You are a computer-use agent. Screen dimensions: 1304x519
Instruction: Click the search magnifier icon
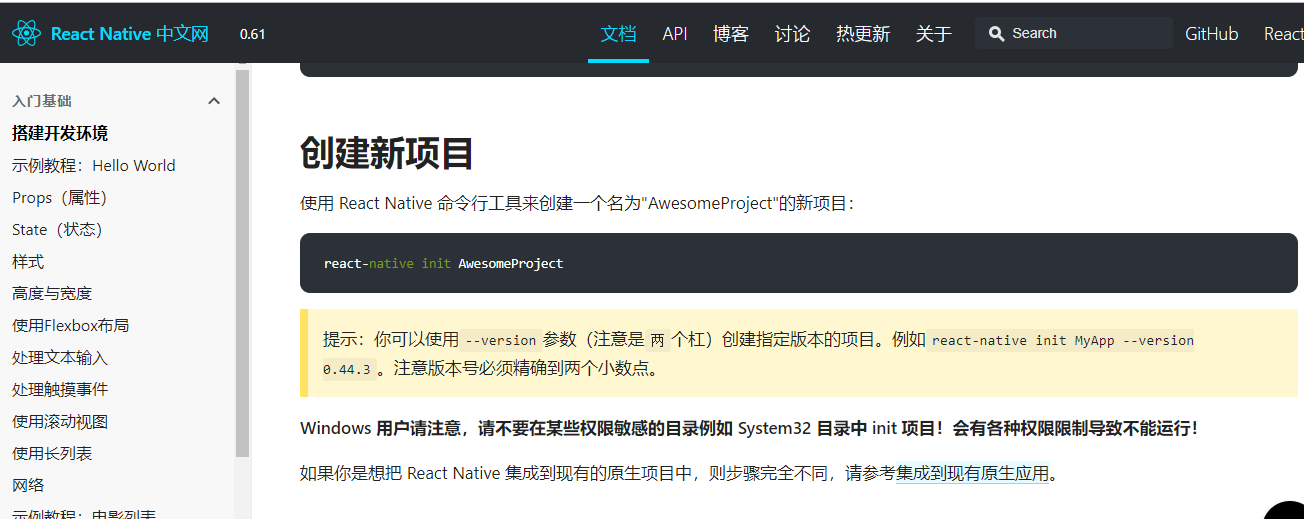coord(996,34)
